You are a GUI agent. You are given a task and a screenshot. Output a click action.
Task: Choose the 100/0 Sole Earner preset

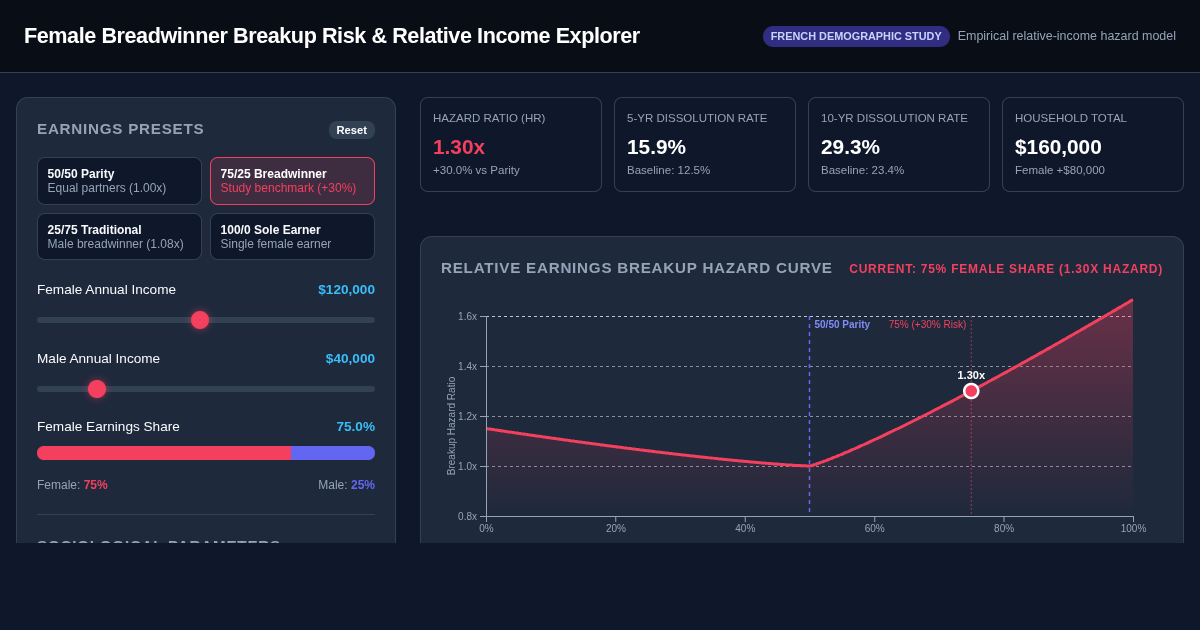pyautogui.click(x=292, y=237)
